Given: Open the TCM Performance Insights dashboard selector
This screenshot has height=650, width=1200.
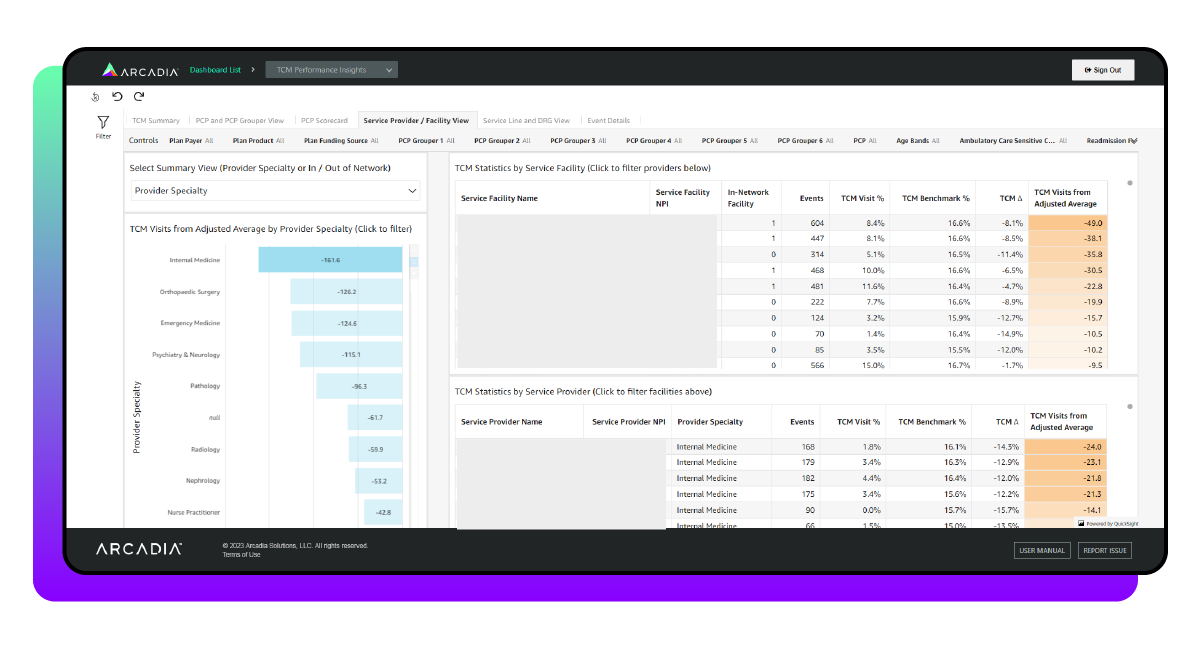Looking at the screenshot, I should (331, 69).
